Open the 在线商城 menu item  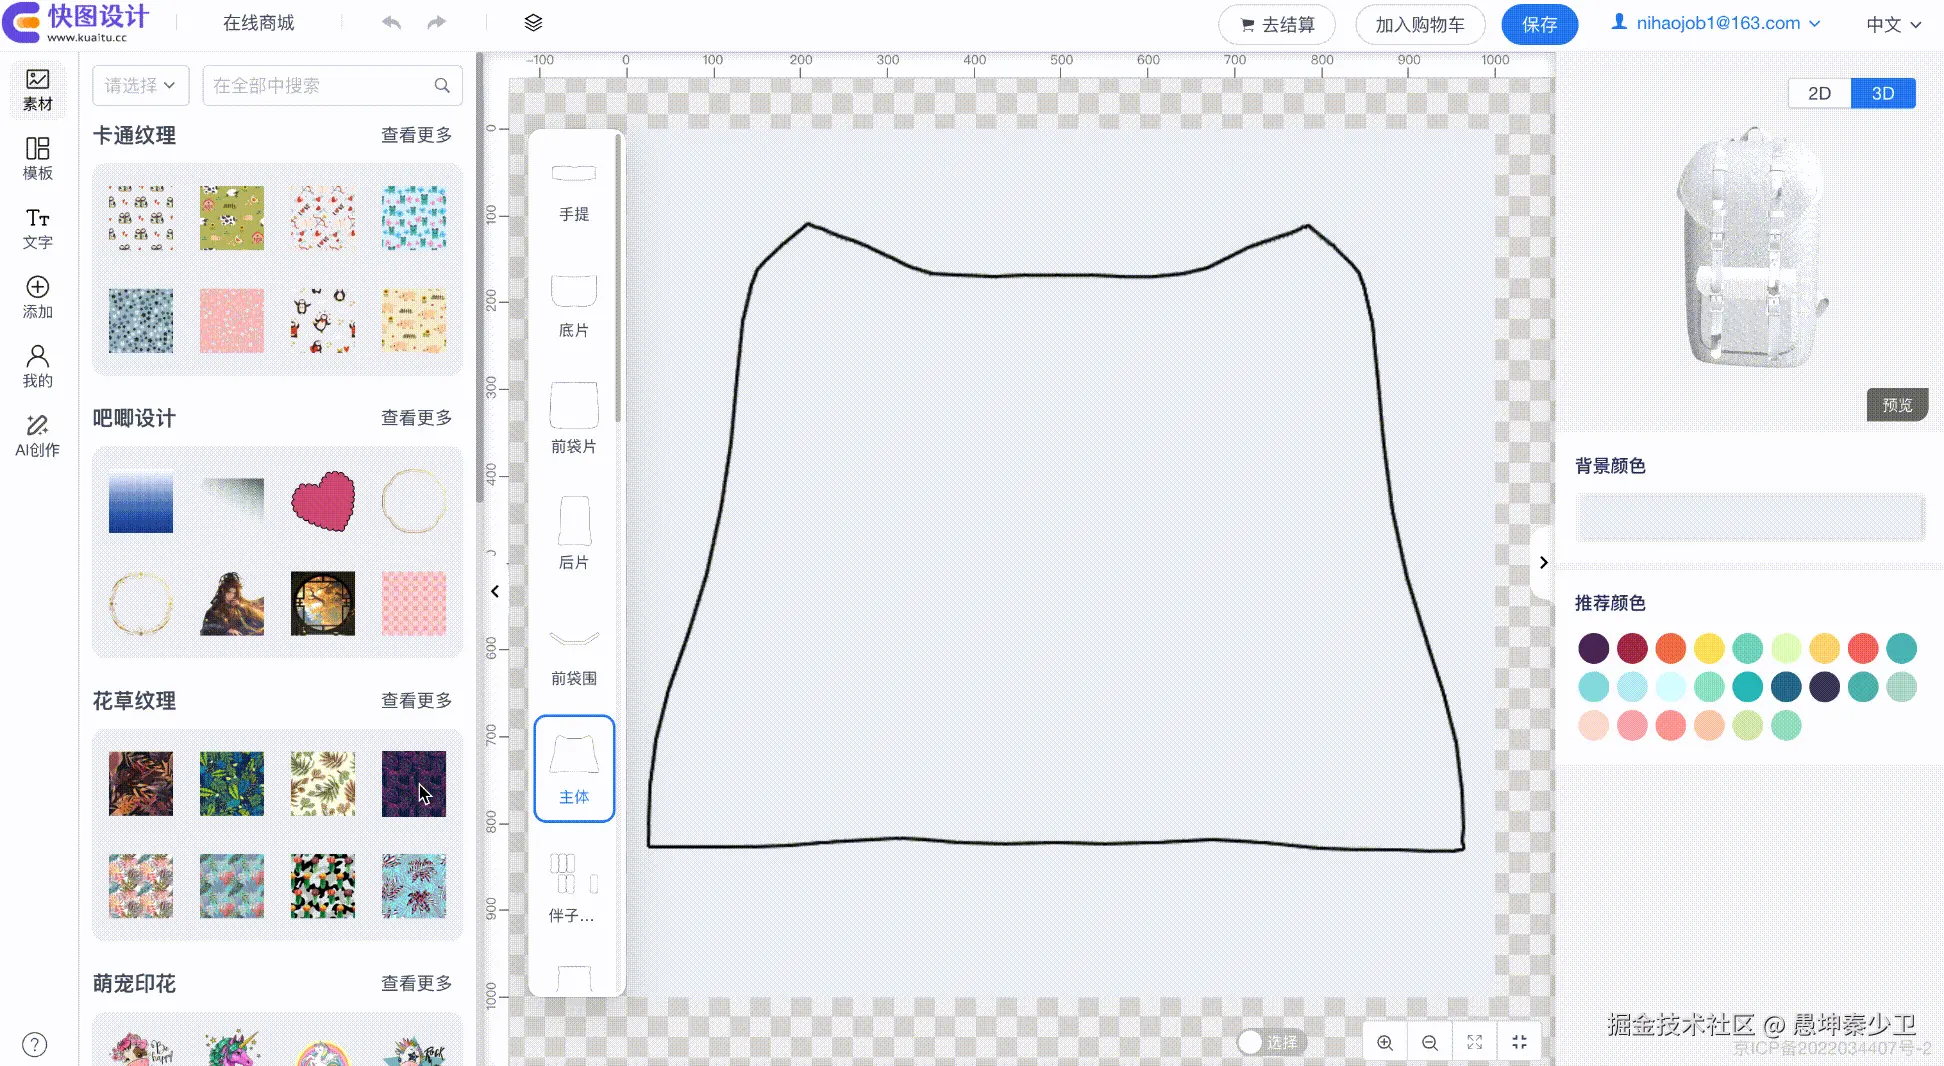tap(259, 22)
